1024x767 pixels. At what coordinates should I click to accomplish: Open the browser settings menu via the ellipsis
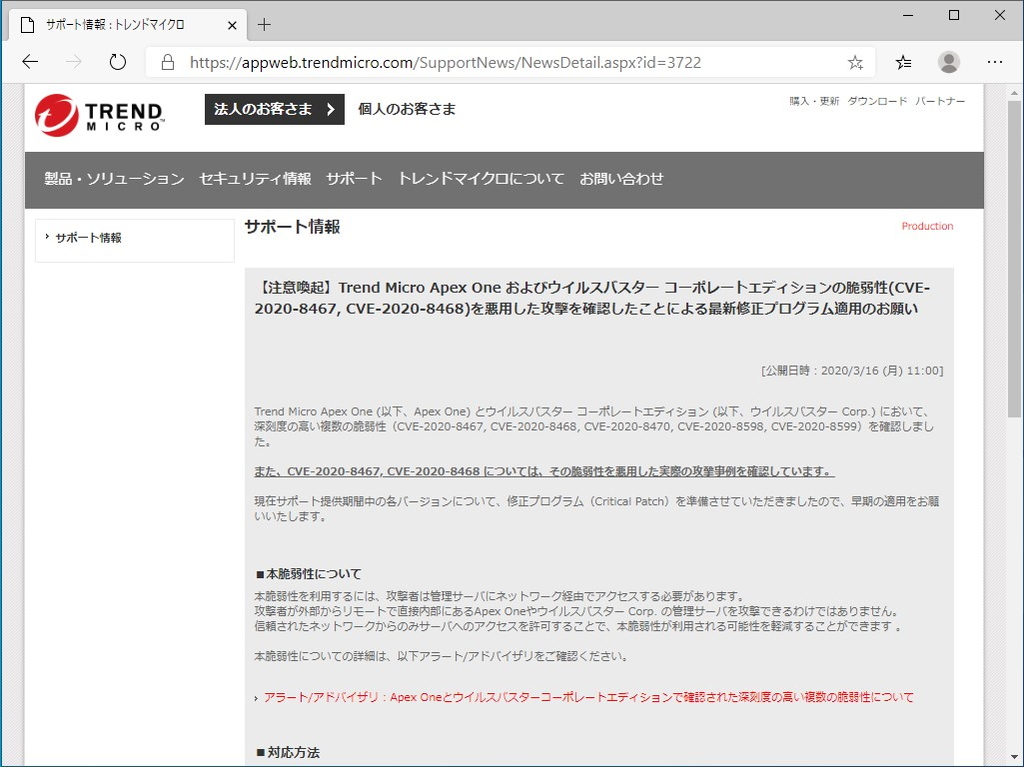click(x=996, y=61)
